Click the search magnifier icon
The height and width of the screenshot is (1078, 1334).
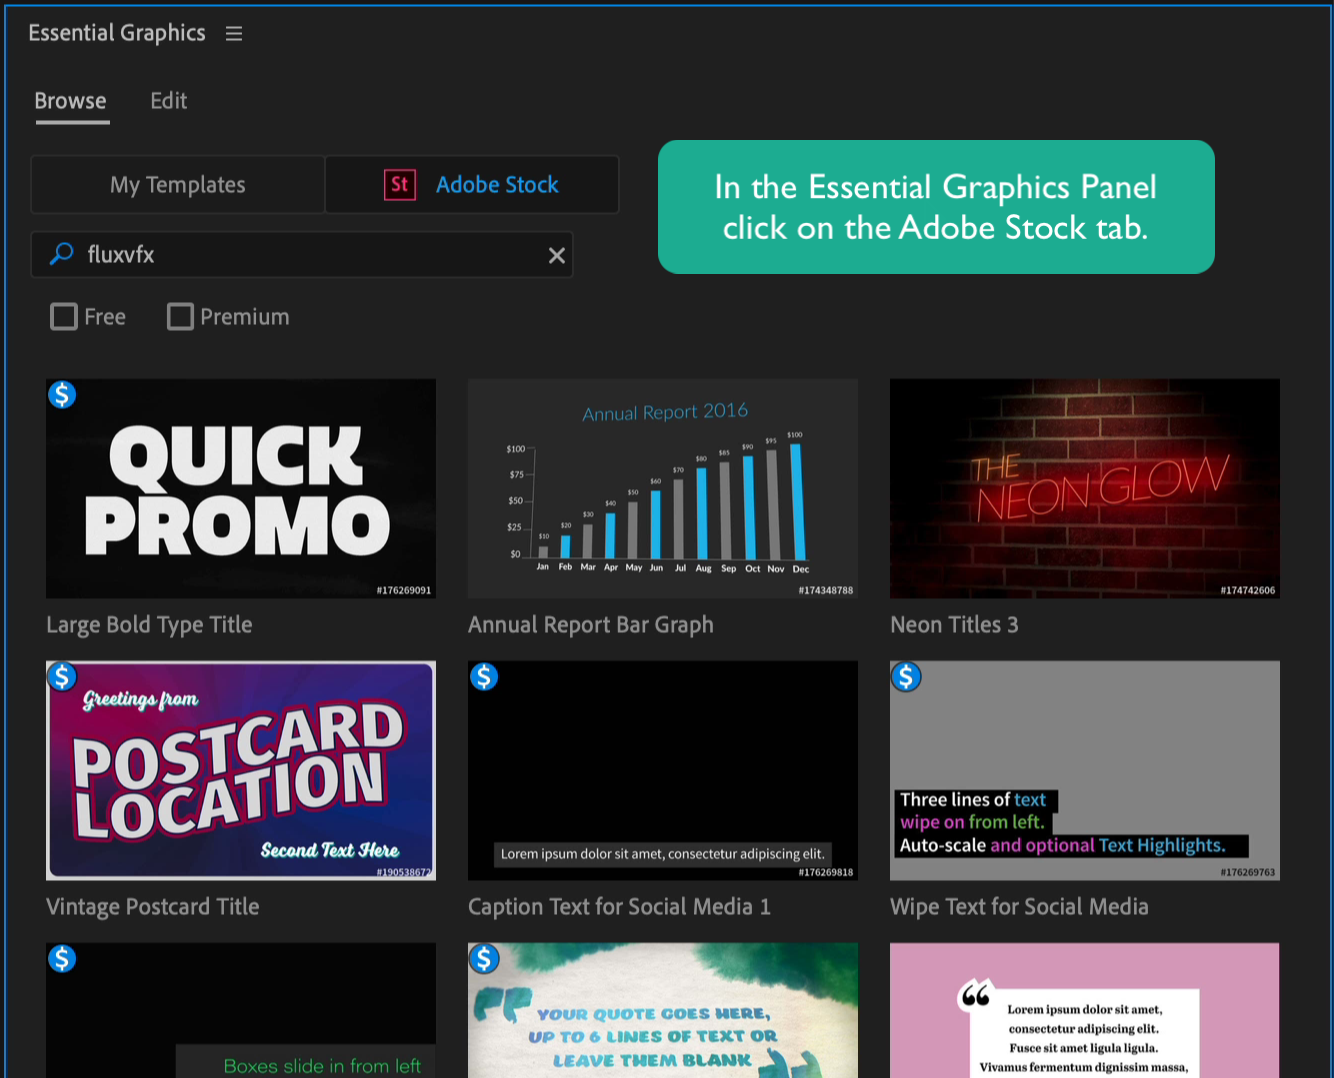tap(62, 254)
